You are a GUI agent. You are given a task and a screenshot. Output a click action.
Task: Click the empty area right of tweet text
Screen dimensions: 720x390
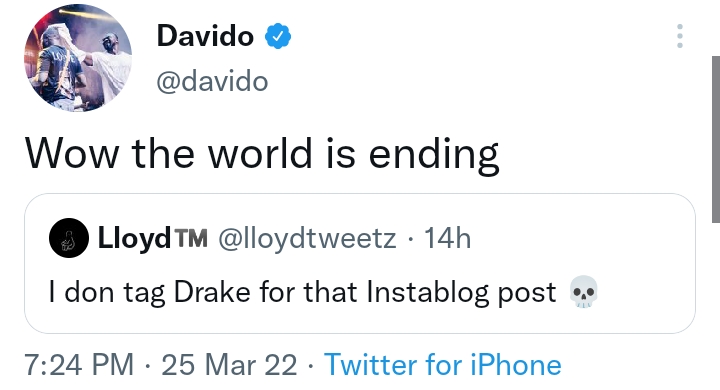pos(597,154)
